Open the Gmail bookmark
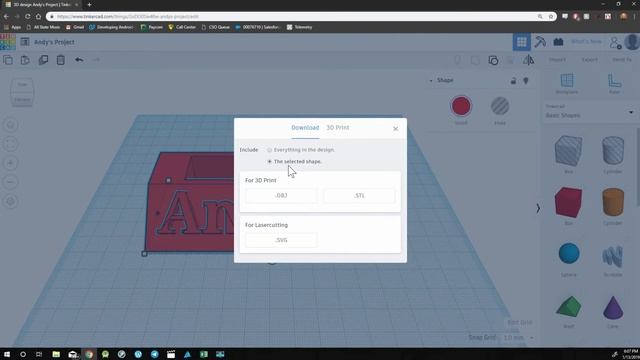This screenshot has height=360, width=640. point(75,27)
